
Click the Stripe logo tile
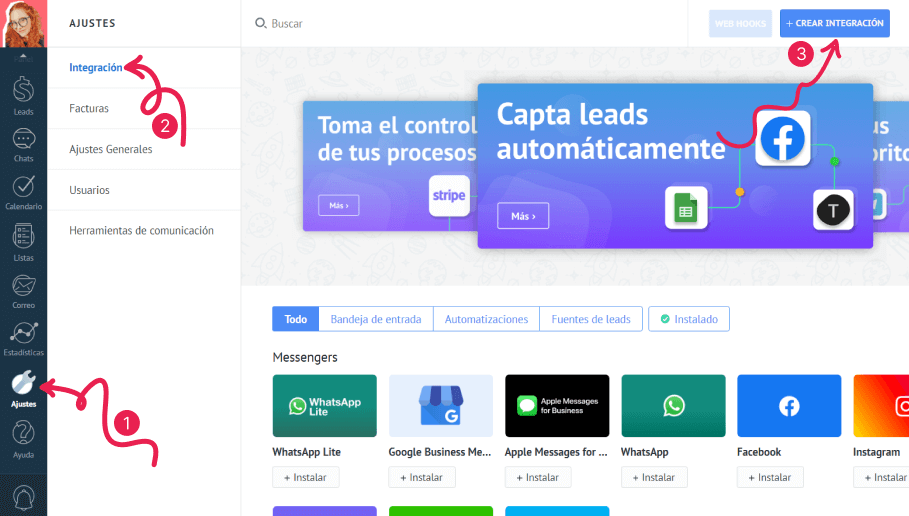click(449, 195)
